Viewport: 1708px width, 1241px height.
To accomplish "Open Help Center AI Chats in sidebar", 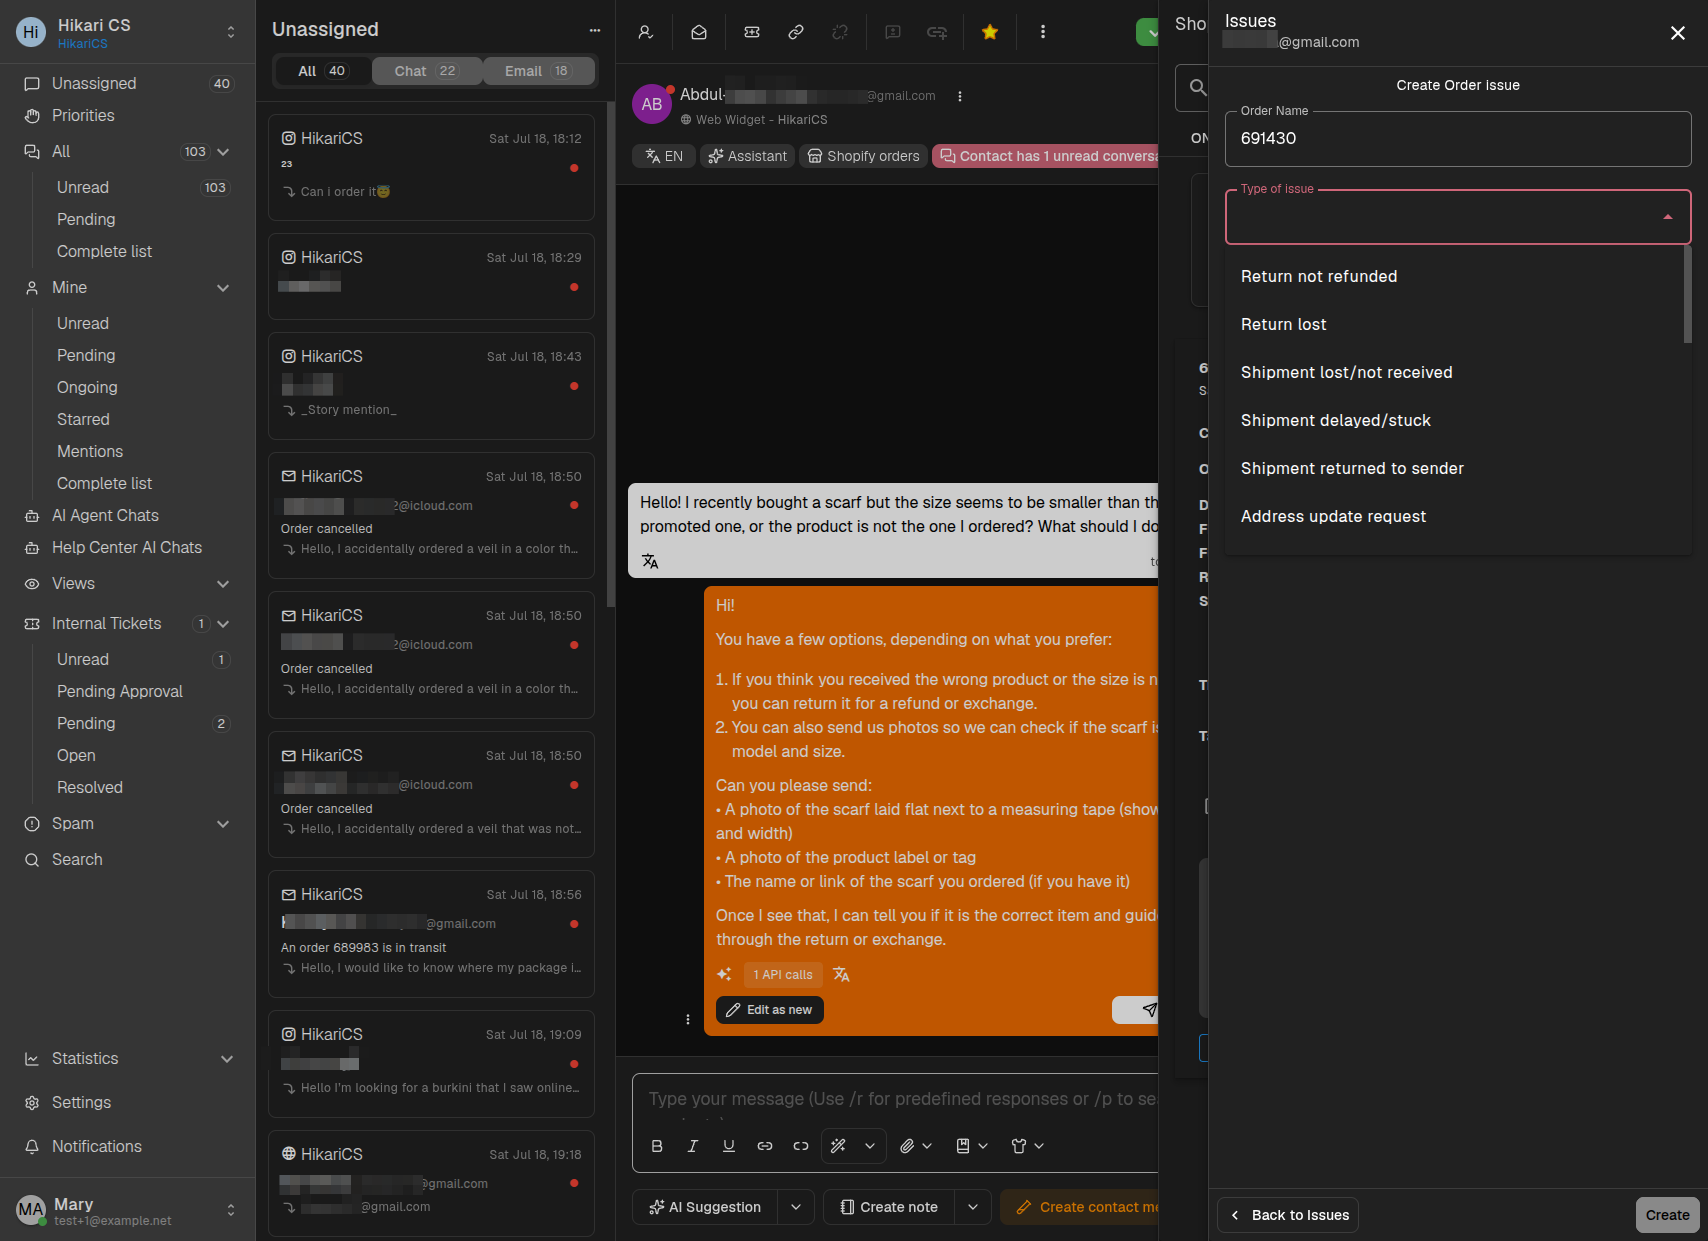I will click(x=128, y=548).
